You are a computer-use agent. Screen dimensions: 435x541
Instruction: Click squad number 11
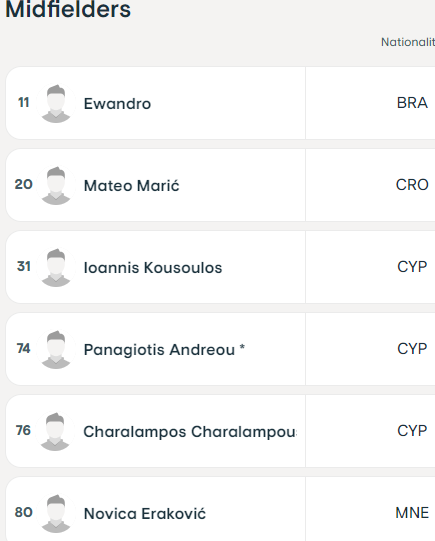23,102
